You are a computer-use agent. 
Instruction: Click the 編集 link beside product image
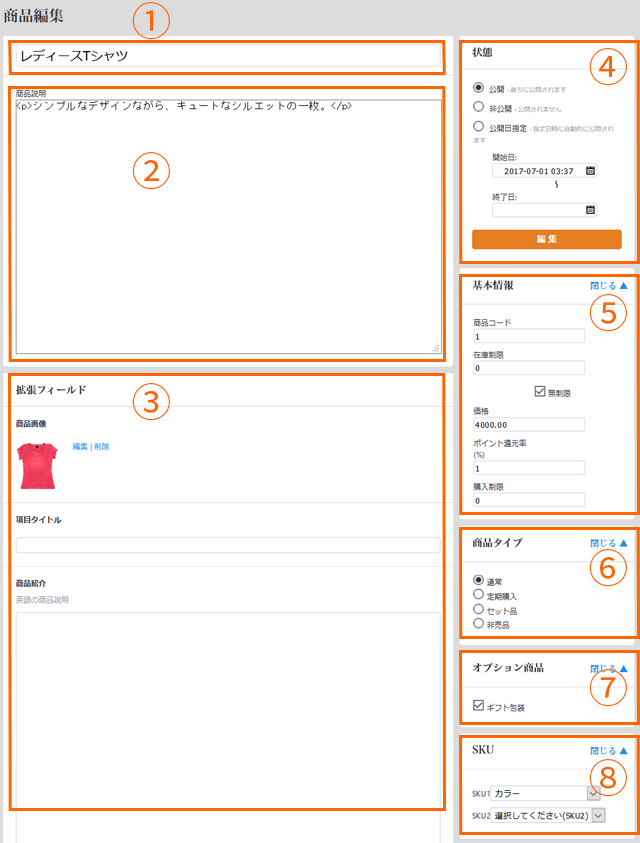click(x=80, y=446)
